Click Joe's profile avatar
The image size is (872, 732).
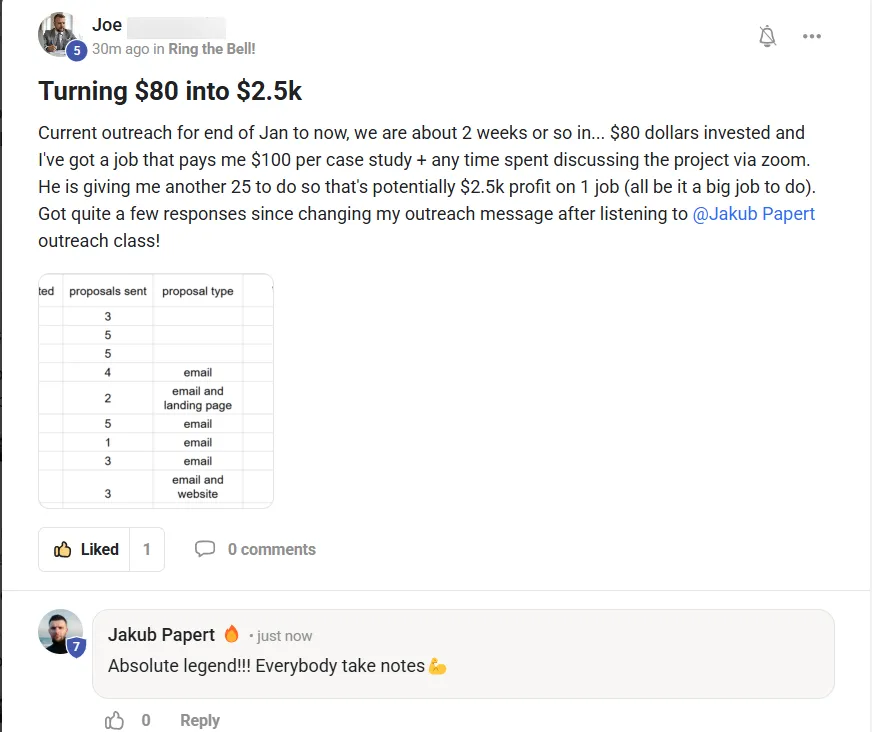[60, 34]
